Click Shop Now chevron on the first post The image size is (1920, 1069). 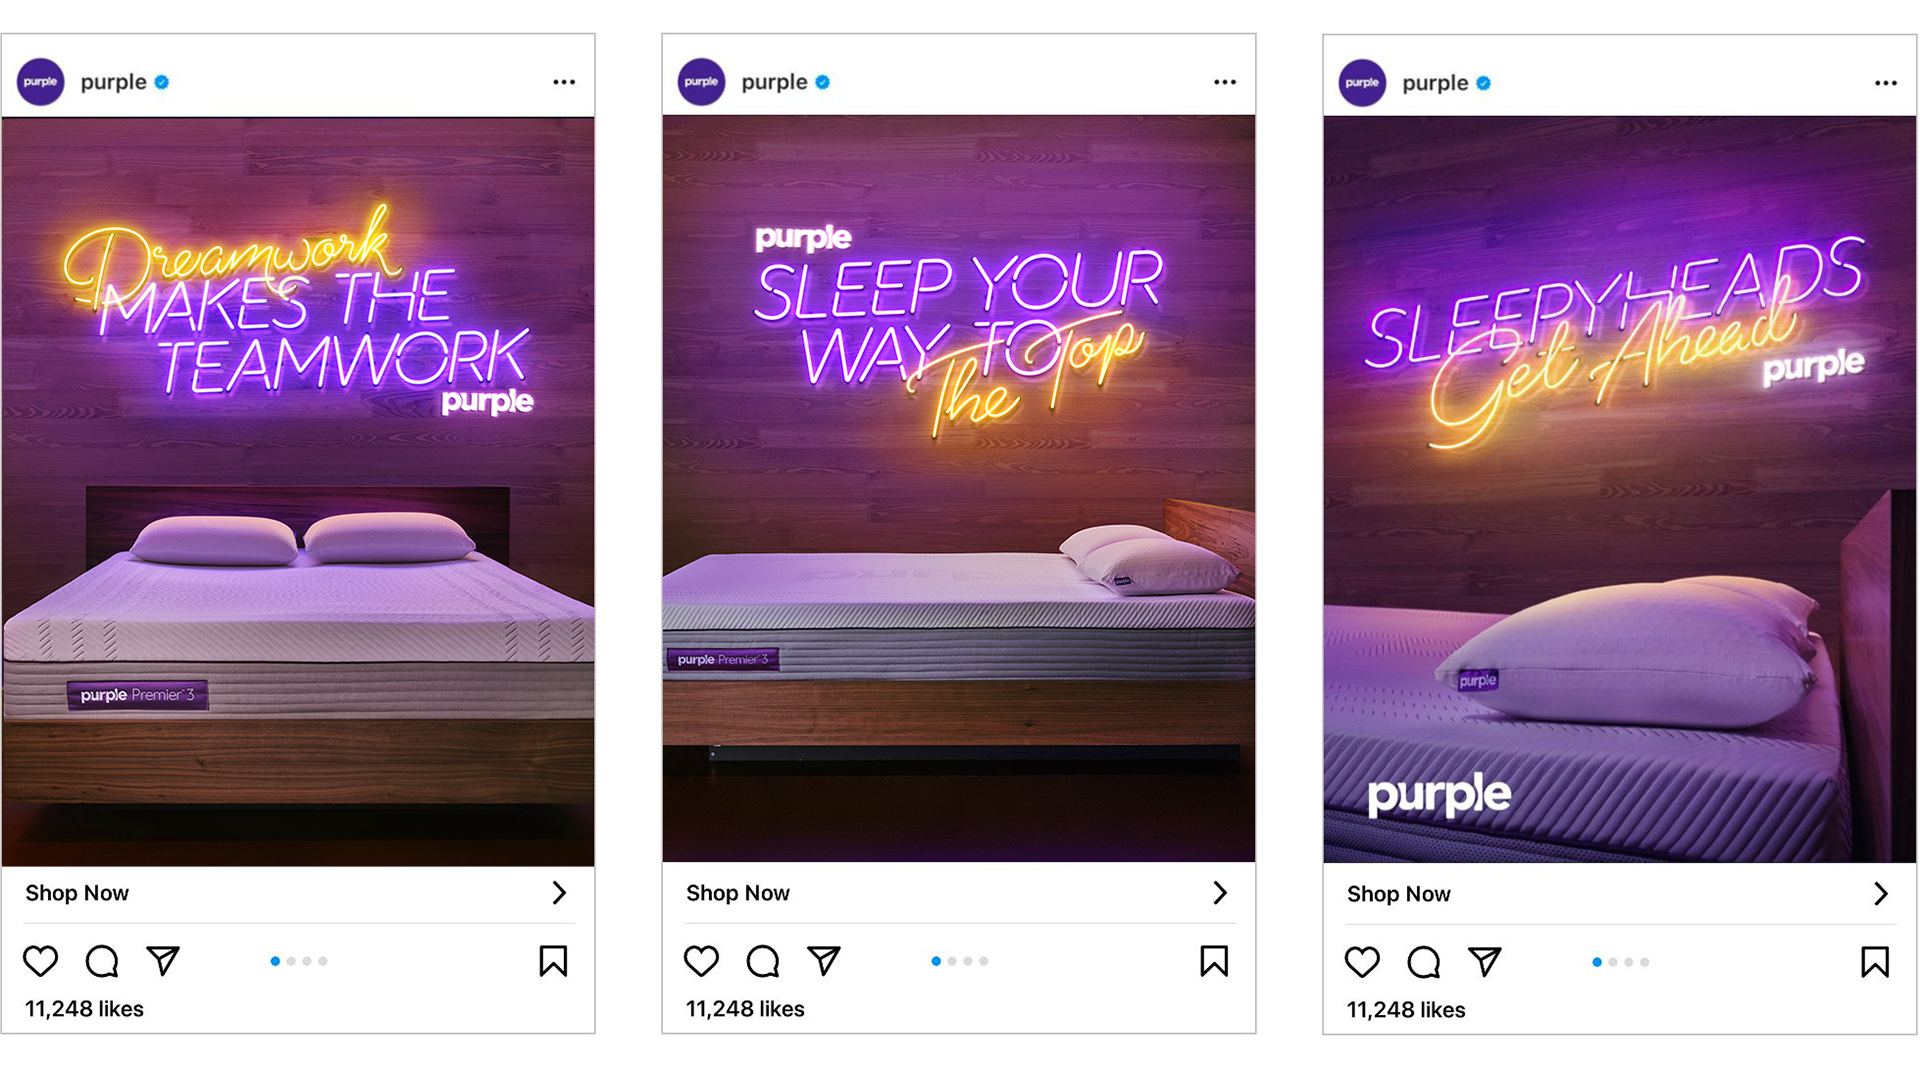[559, 893]
